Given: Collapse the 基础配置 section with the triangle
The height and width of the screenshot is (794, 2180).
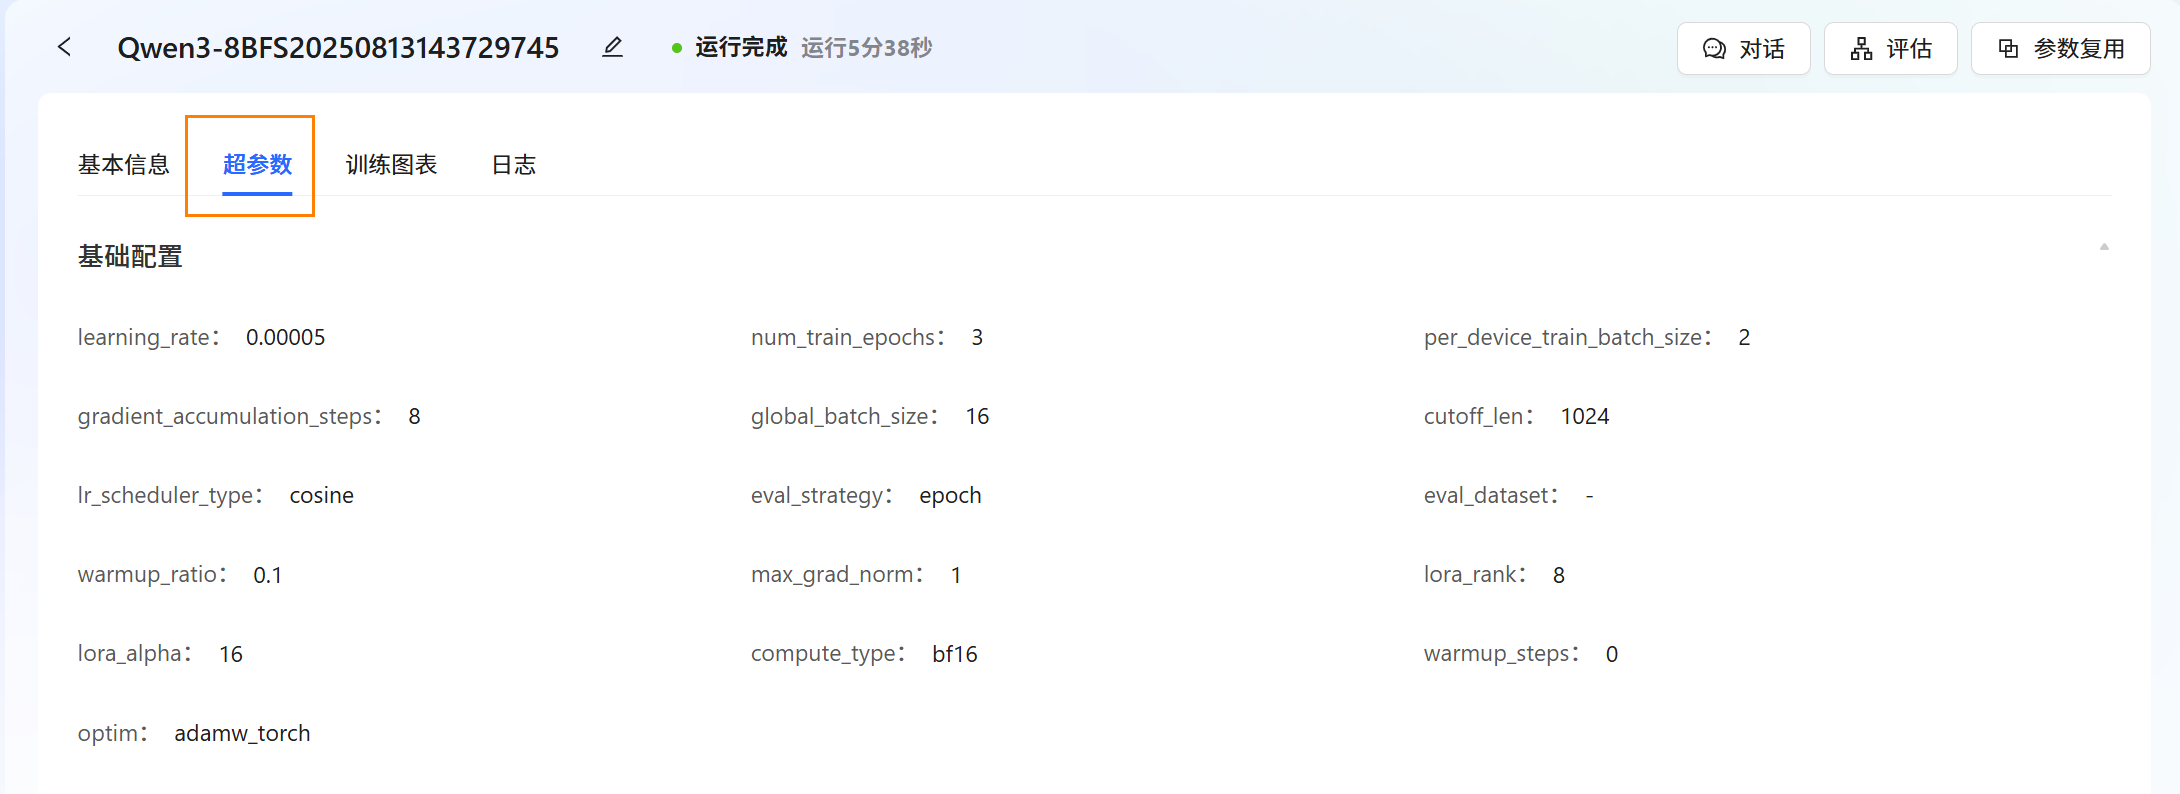Looking at the screenshot, I should pos(2104,247).
